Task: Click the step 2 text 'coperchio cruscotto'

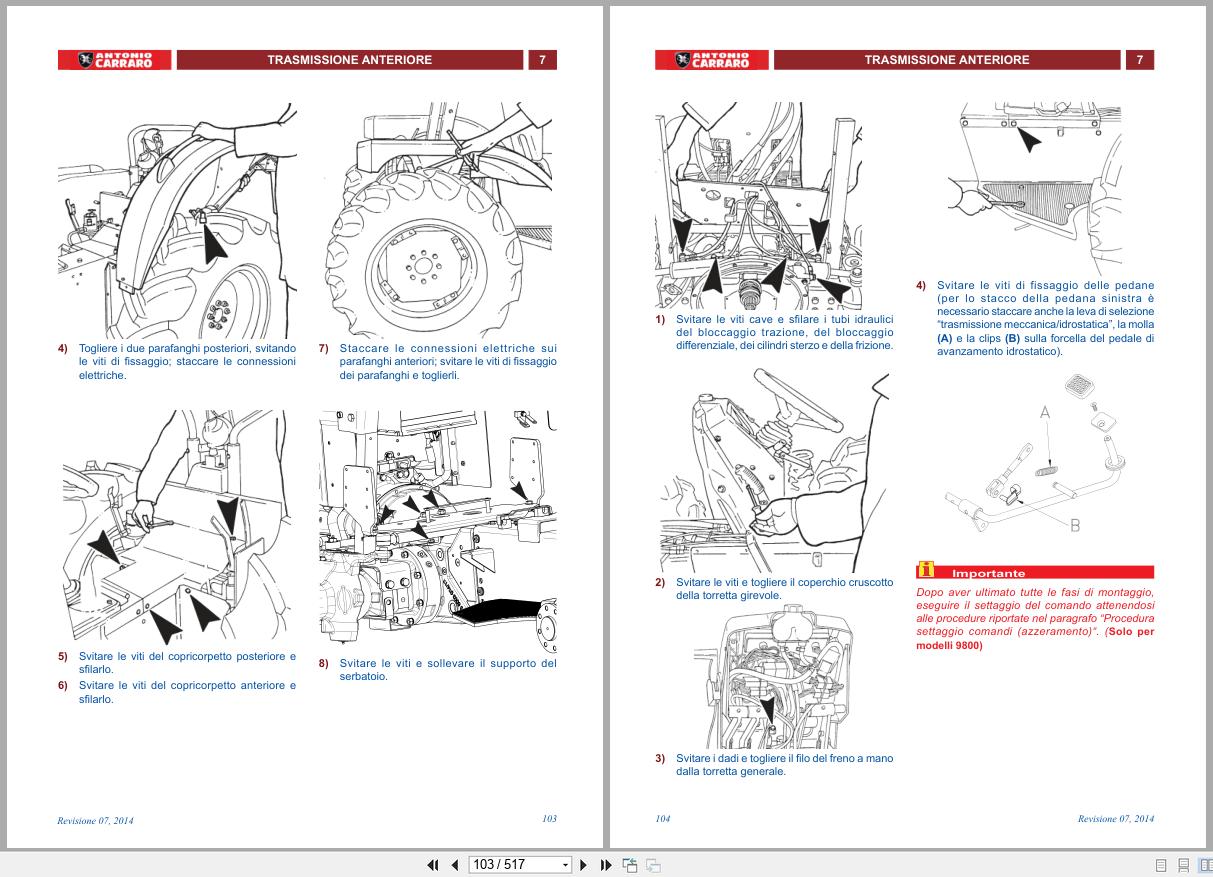Action: (842, 582)
